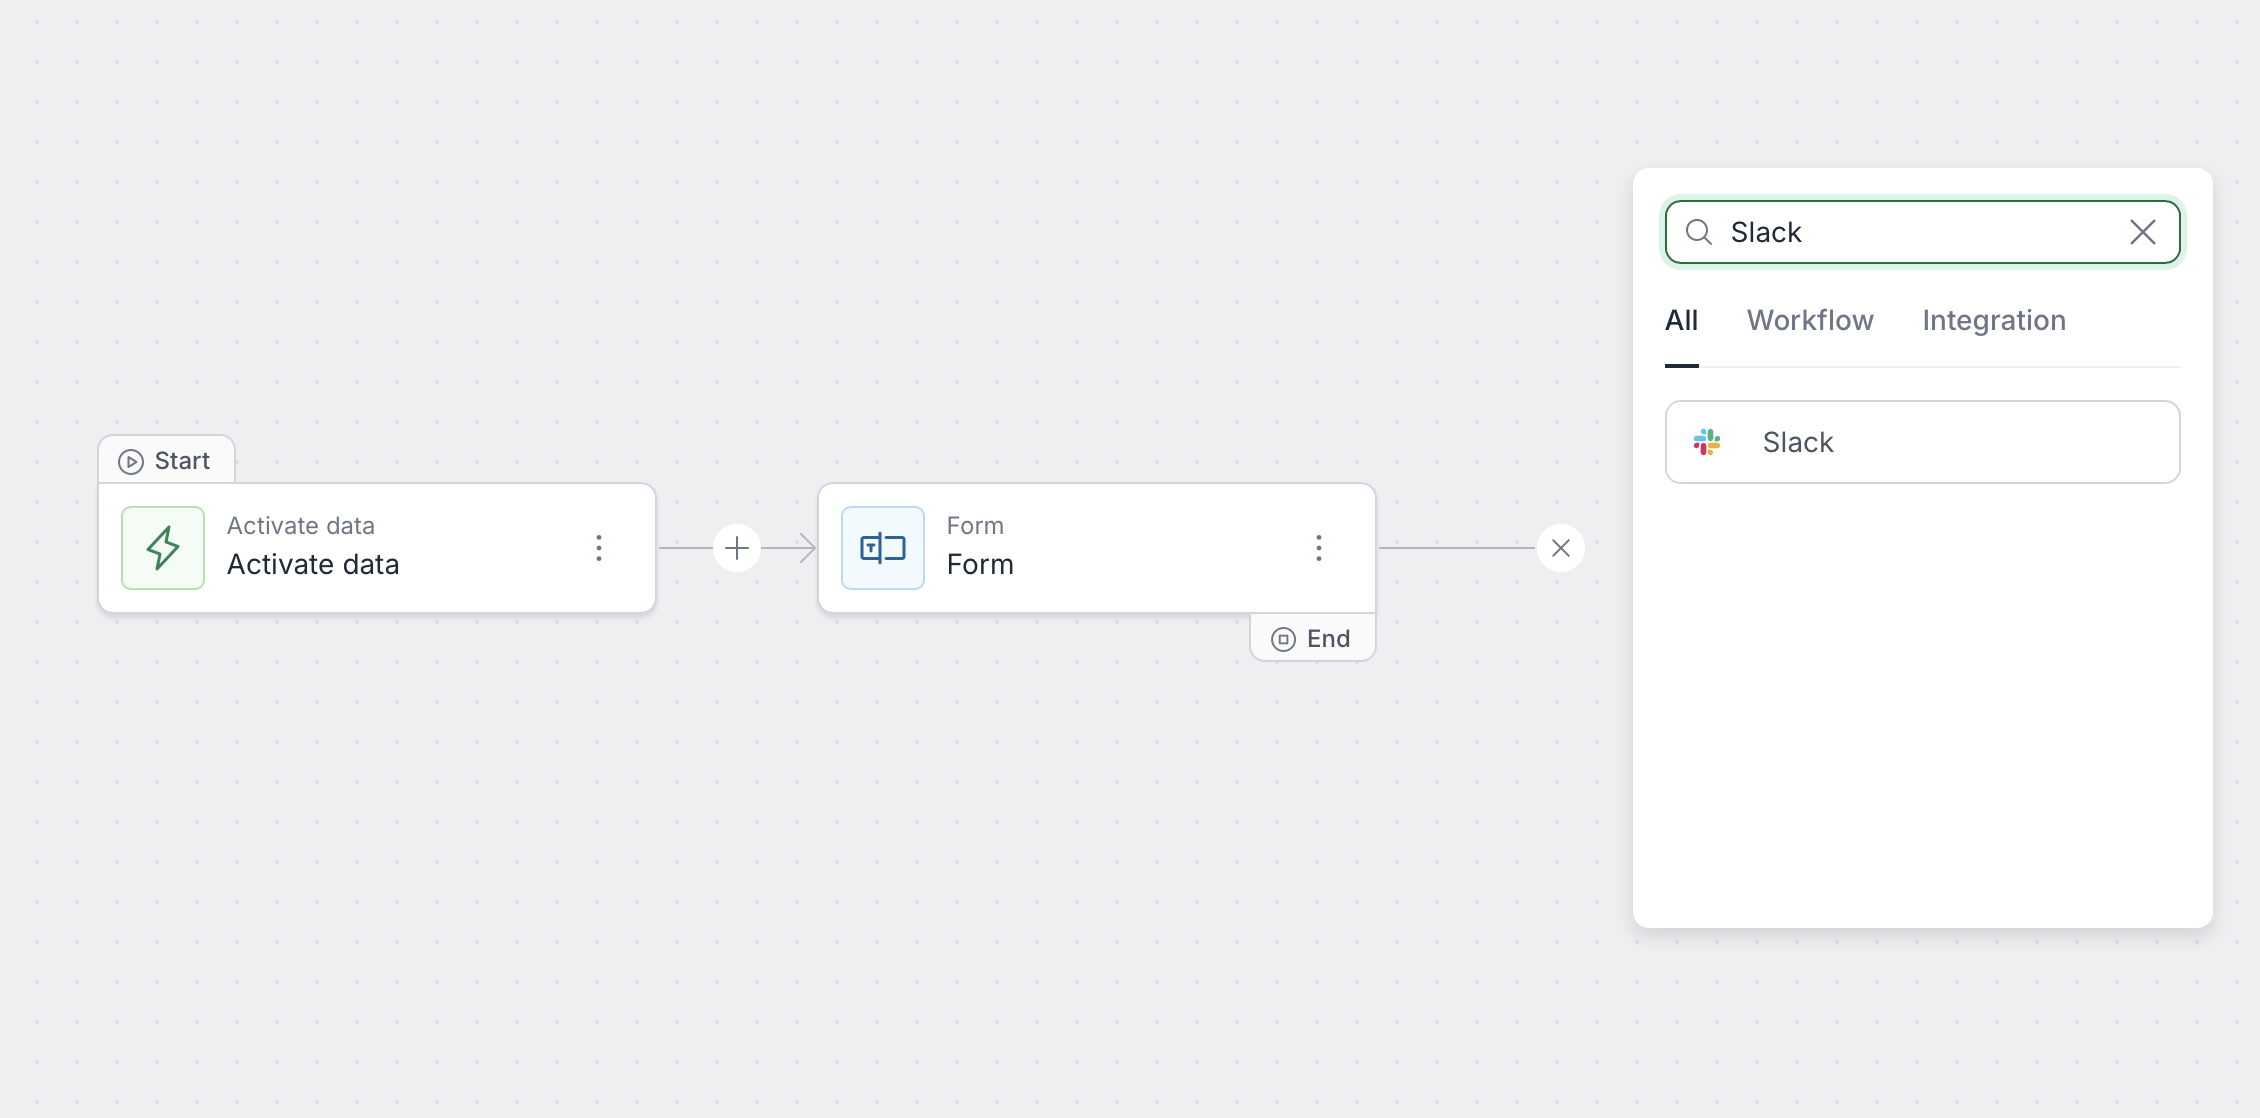Screen dimensions: 2260x1118
Task: Click the magnifying glass search icon
Action: point(1699,232)
